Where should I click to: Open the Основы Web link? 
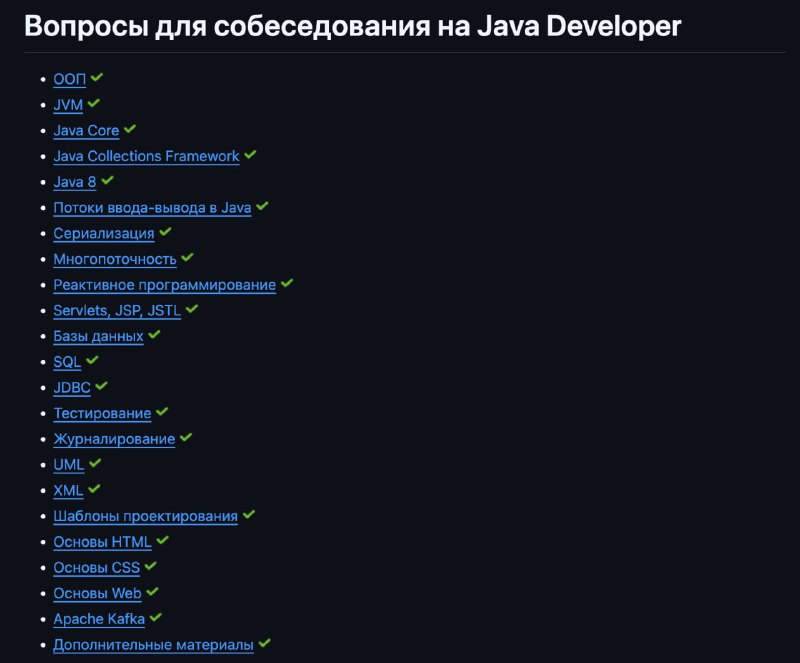pos(97,593)
